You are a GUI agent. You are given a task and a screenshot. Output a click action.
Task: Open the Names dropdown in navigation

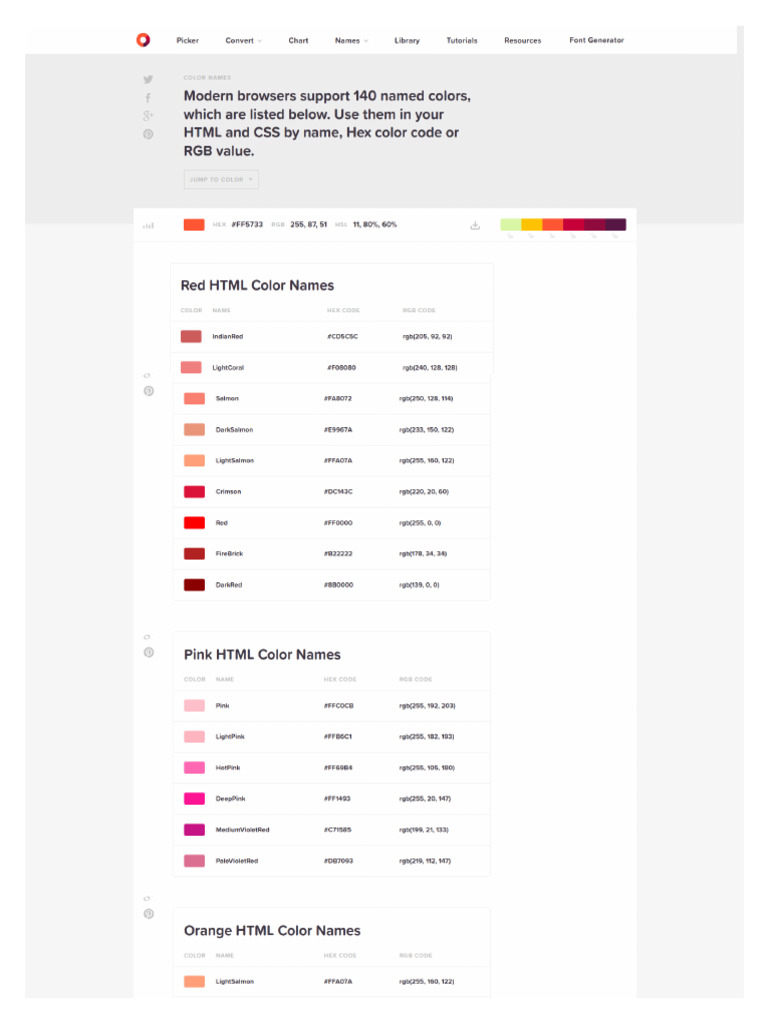351,41
